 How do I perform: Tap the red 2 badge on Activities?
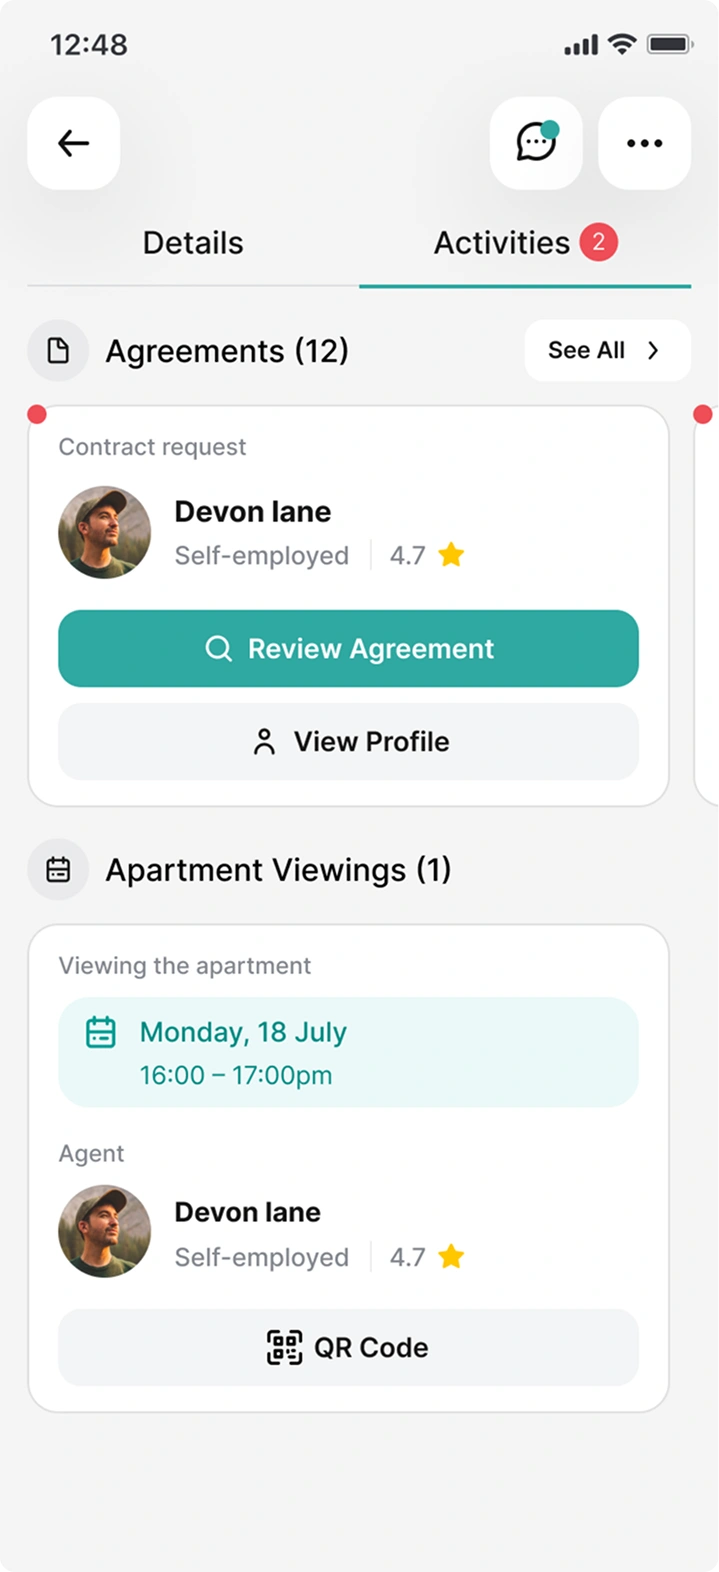pyautogui.click(x=598, y=242)
